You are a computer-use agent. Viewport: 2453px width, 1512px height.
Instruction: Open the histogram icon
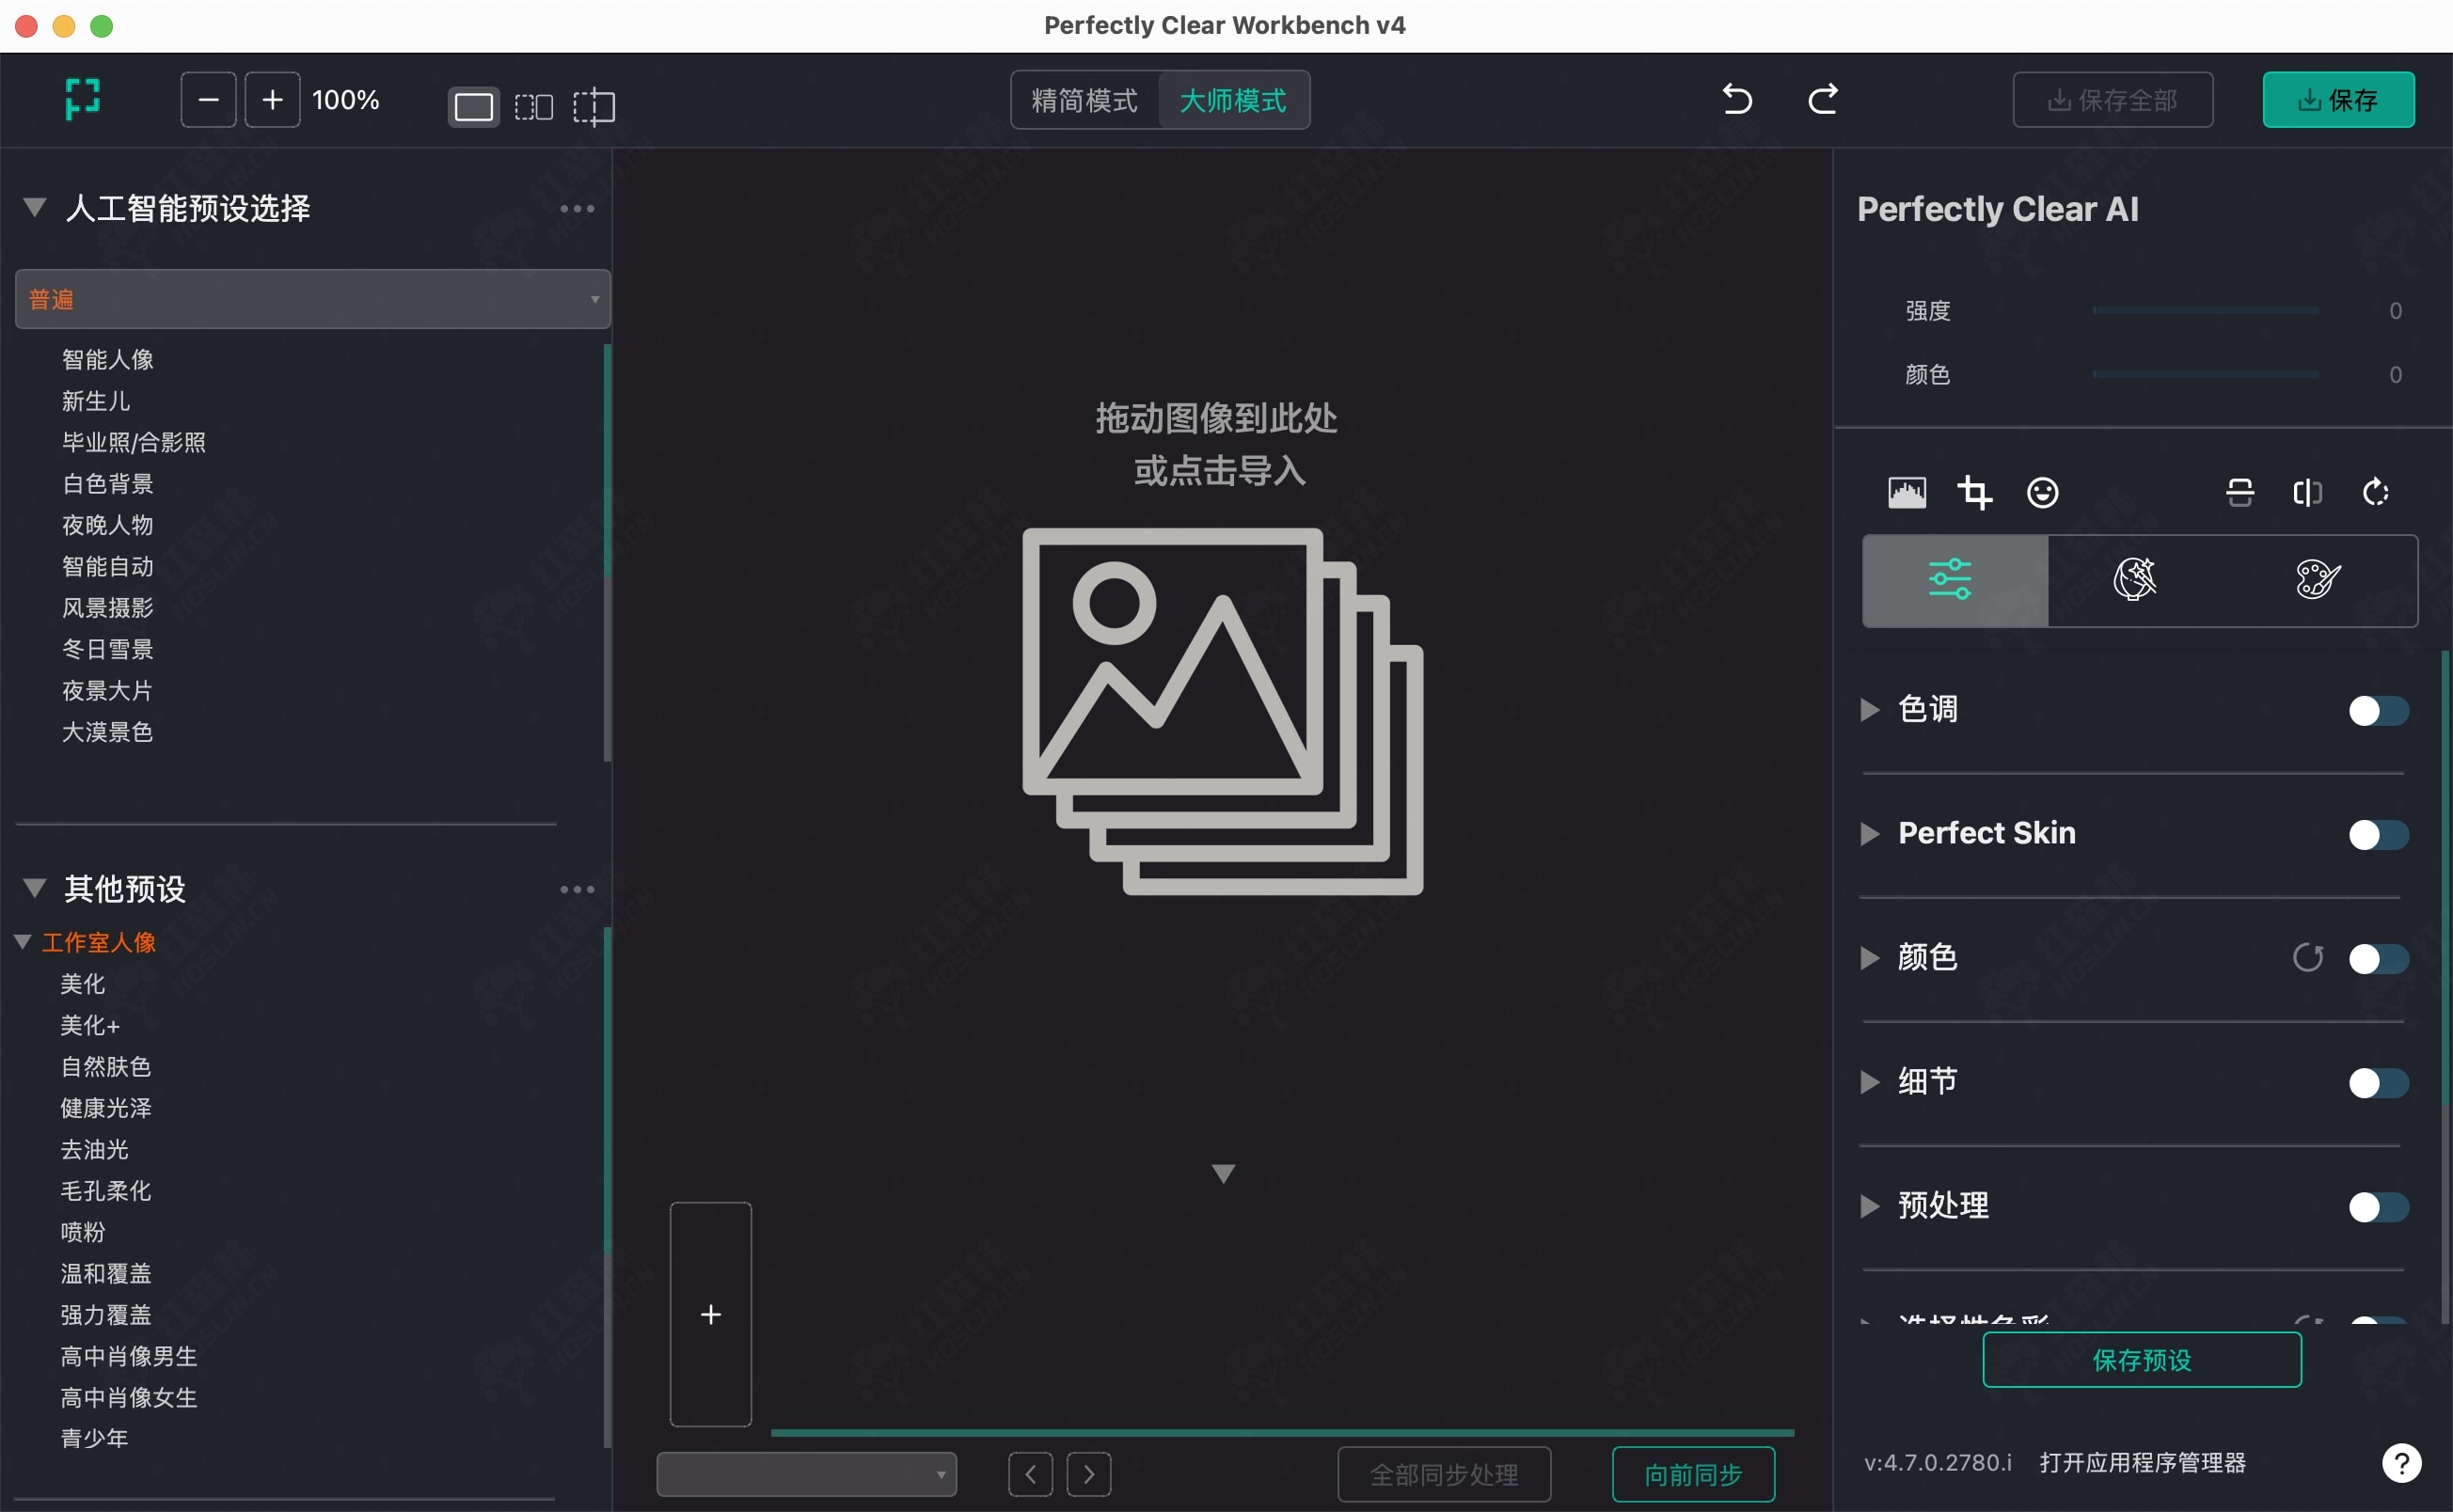[1907, 492]
